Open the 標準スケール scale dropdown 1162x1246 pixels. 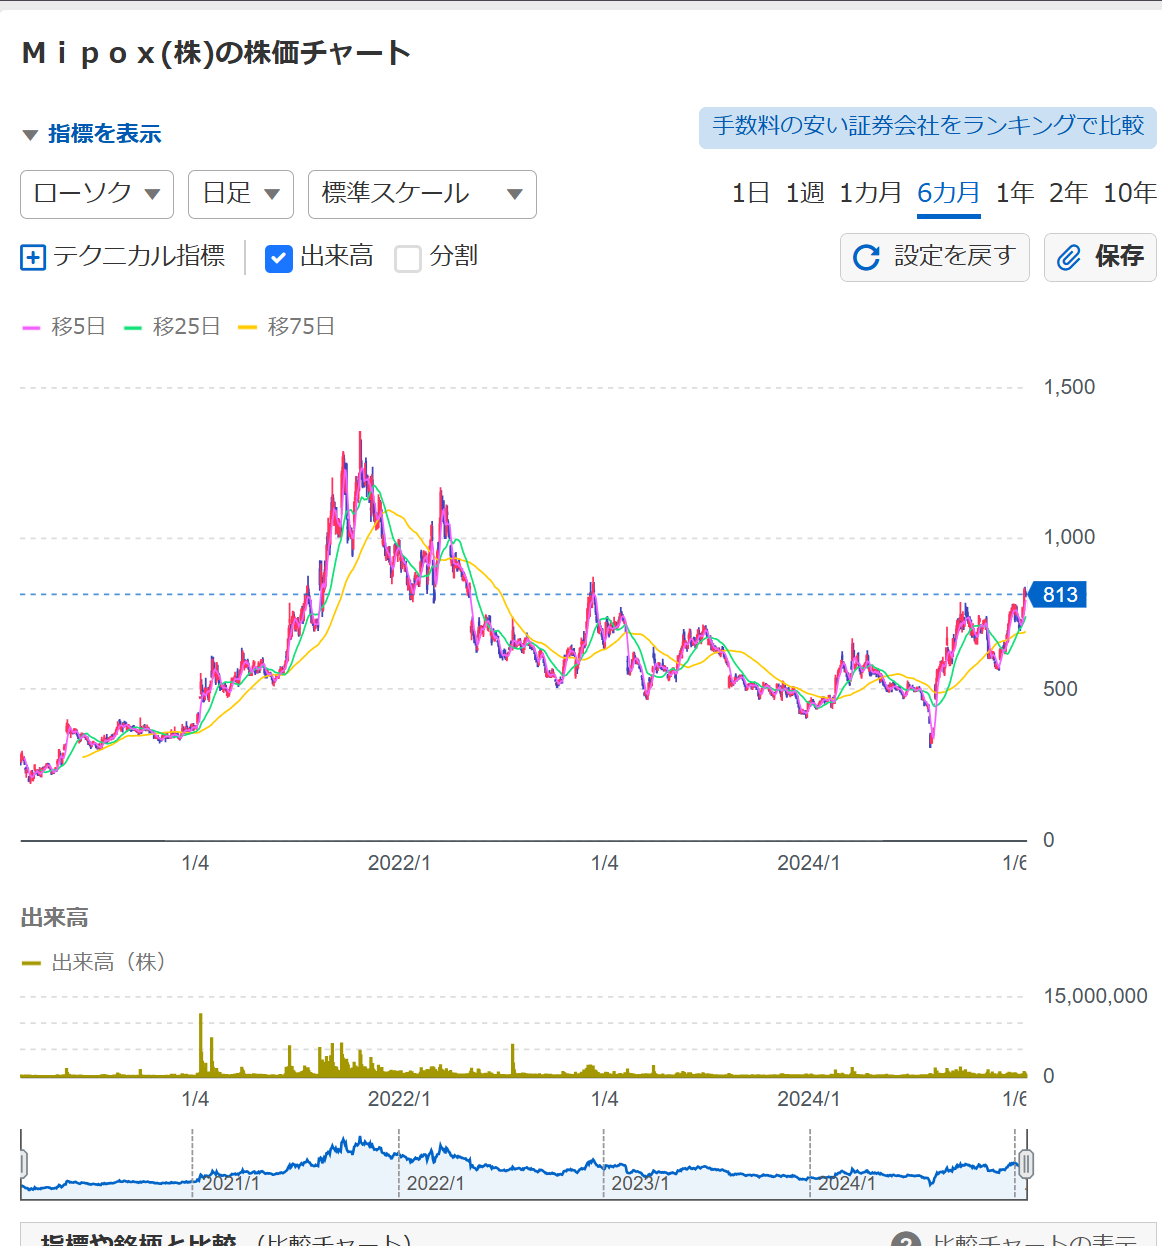422,194
